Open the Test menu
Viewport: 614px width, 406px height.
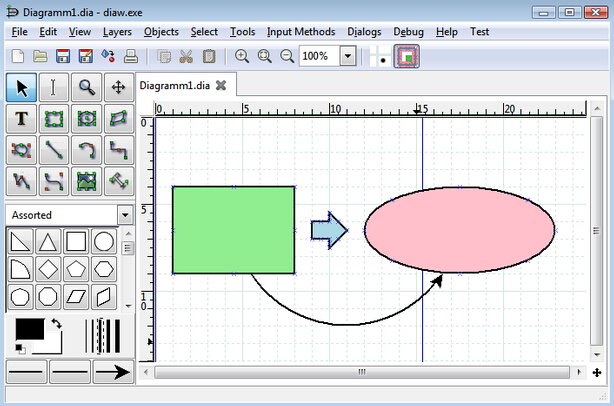tap(479, 32)
